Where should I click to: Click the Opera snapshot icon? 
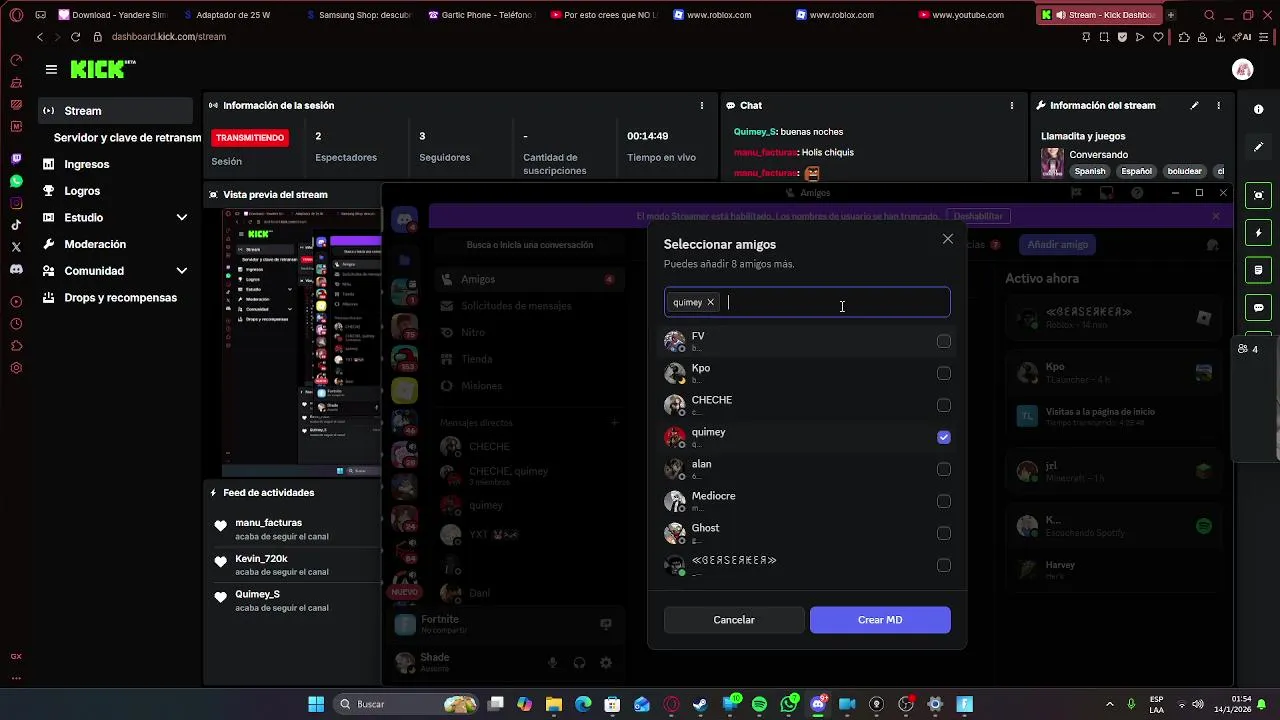click(x=1104, y=37)
